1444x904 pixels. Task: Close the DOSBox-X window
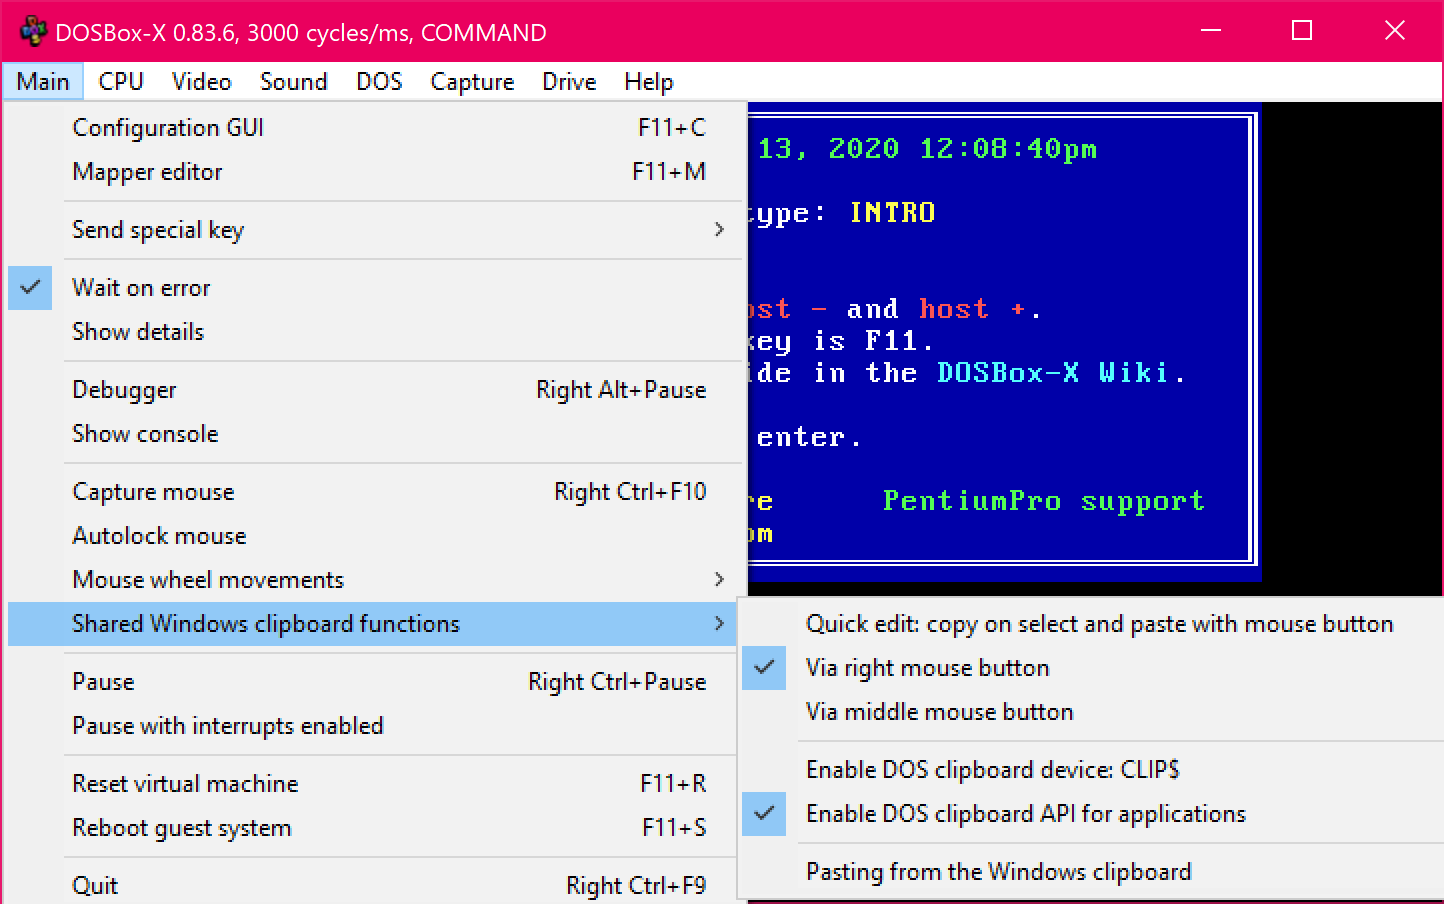1395,31
